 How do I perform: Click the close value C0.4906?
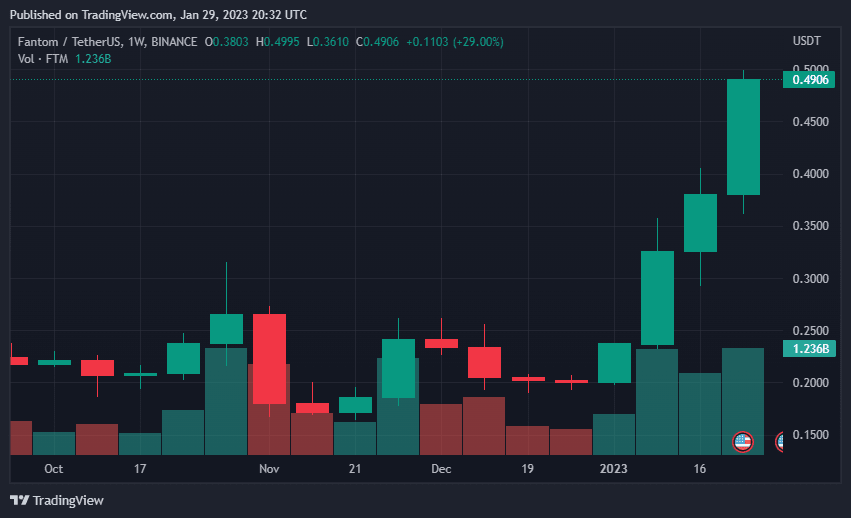point(377,42)
